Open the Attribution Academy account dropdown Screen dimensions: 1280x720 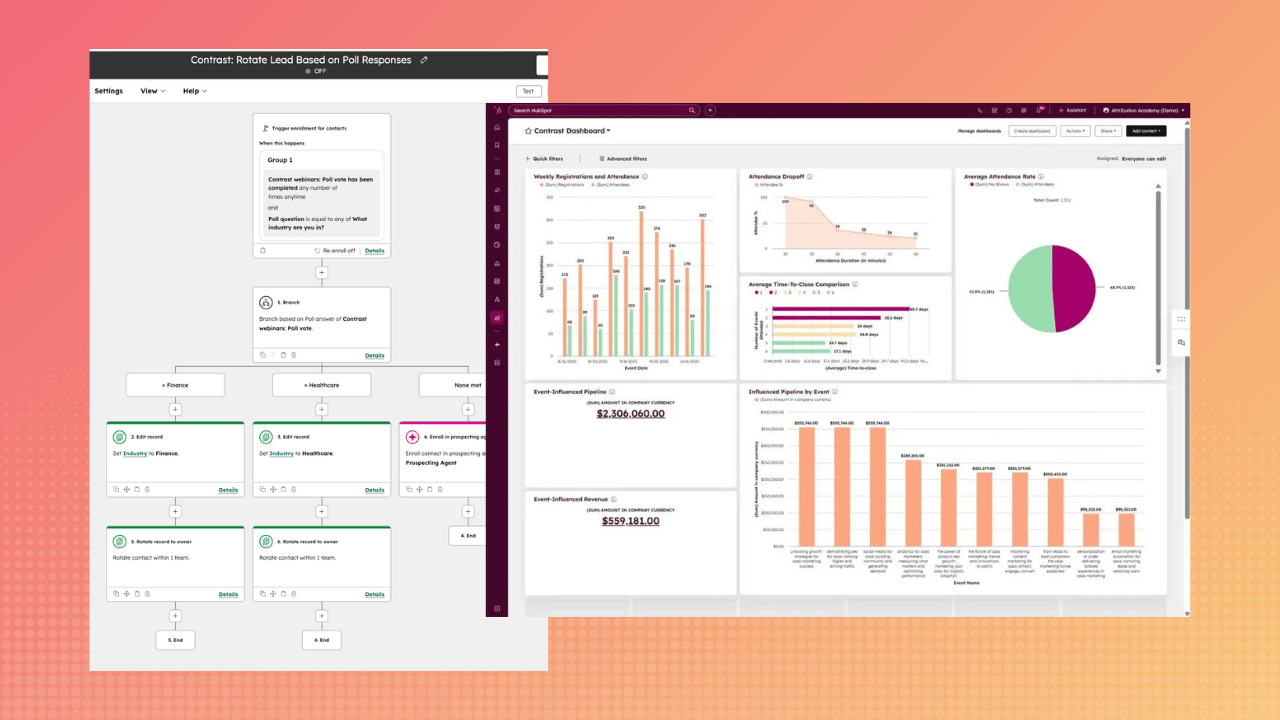[x=1144, y=110]
